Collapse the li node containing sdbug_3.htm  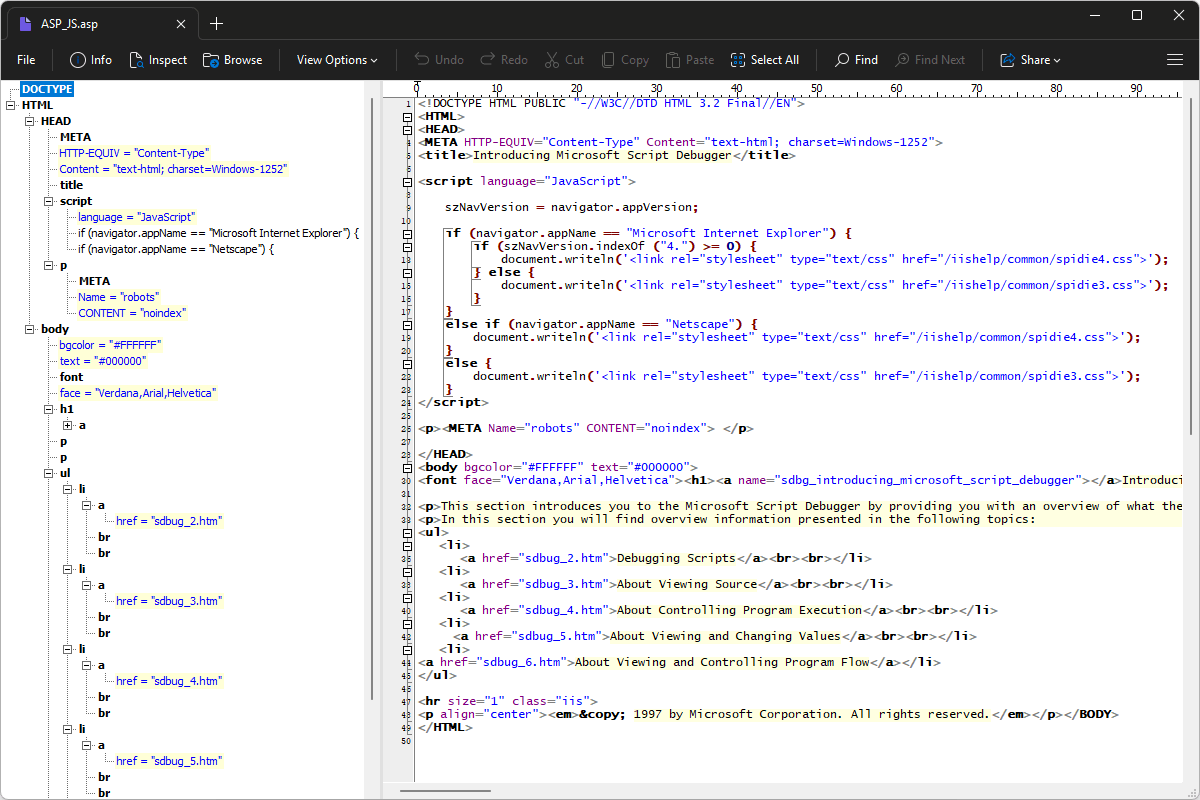(68, 569)
